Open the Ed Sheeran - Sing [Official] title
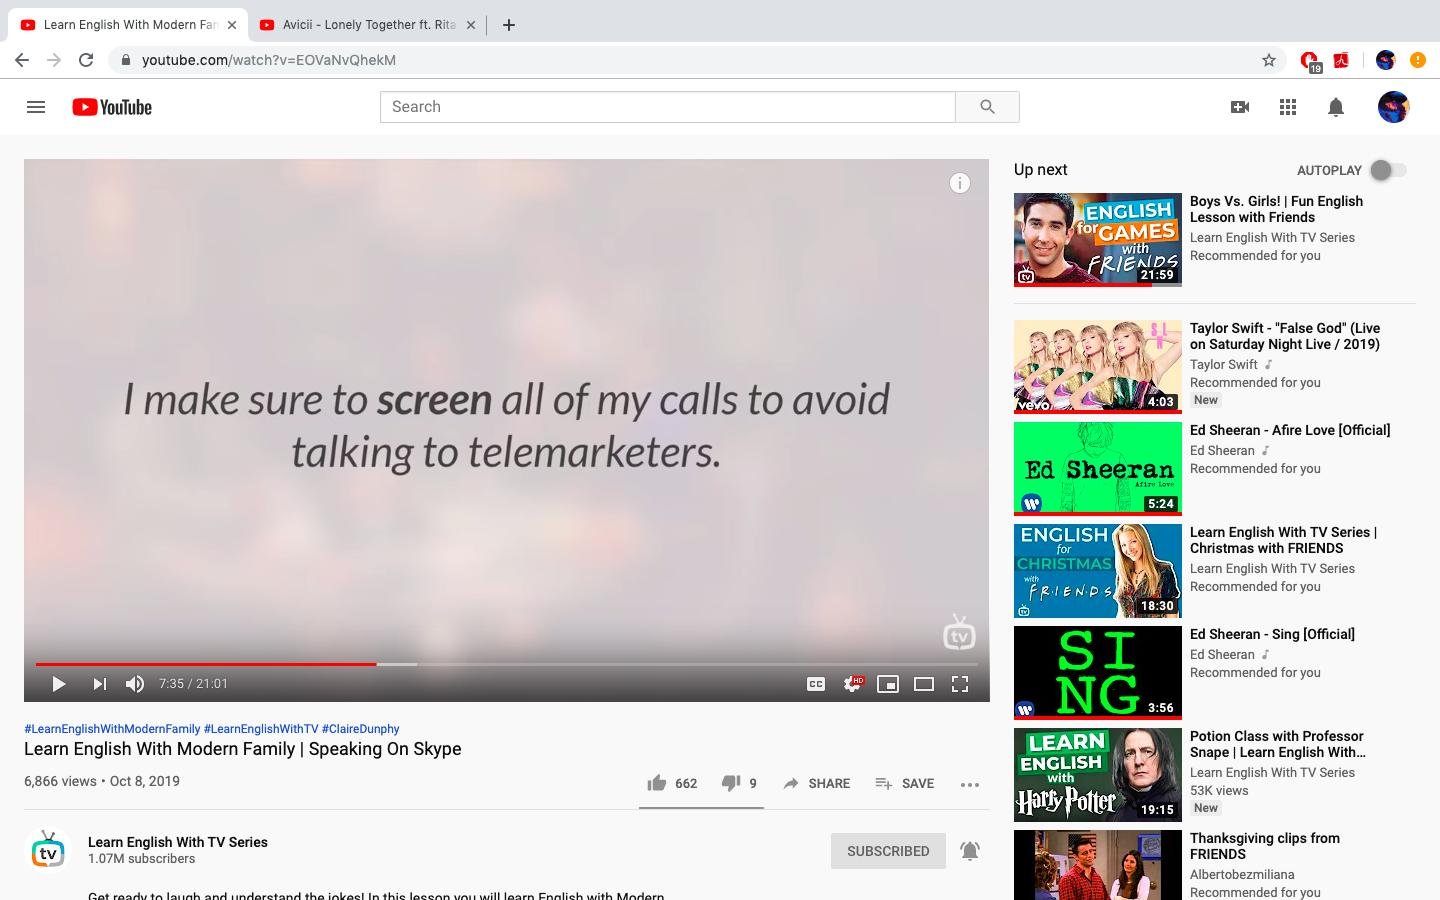Screen dimensions: 1440x900 pos(1272,634)
